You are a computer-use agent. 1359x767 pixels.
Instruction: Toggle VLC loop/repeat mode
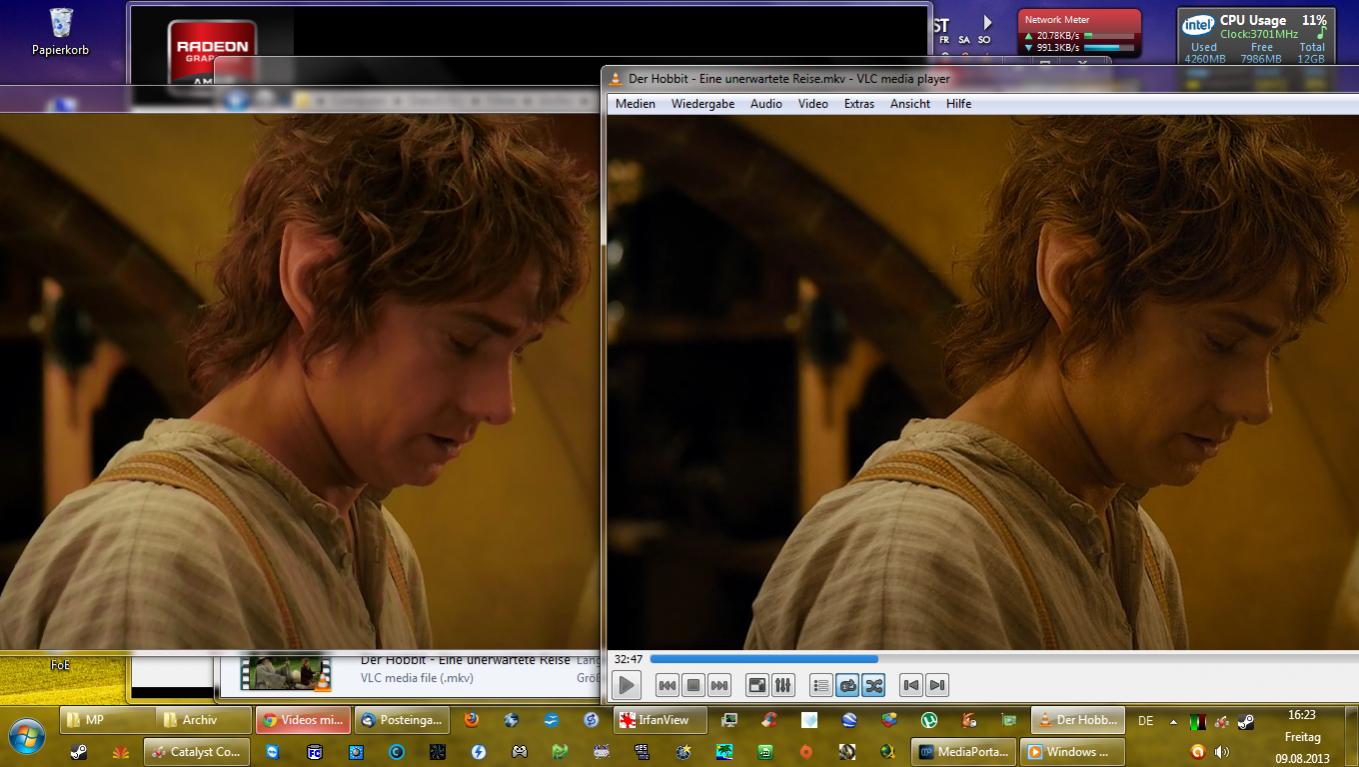tap(847, 685)
